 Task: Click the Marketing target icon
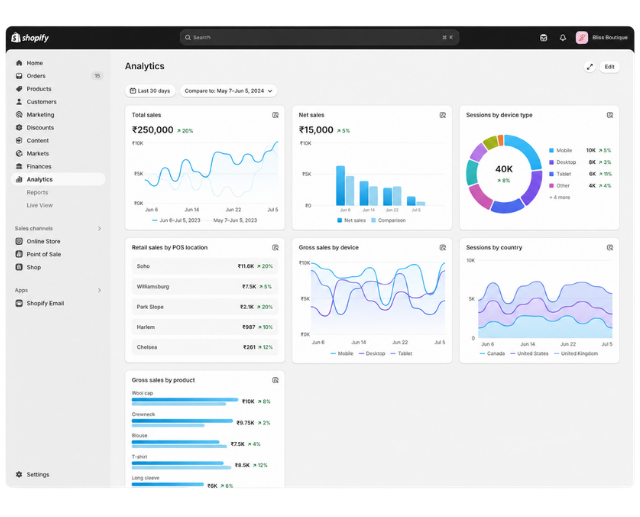(x=19, y=115)
